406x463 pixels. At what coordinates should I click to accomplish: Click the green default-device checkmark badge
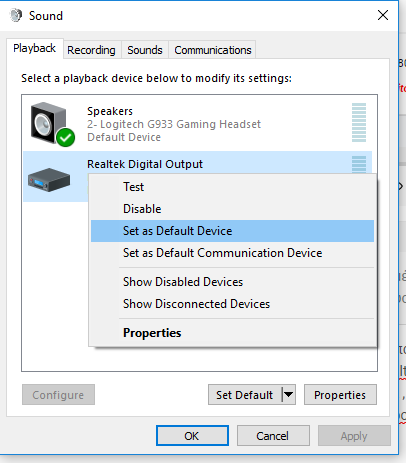click(x=66, y=137)
